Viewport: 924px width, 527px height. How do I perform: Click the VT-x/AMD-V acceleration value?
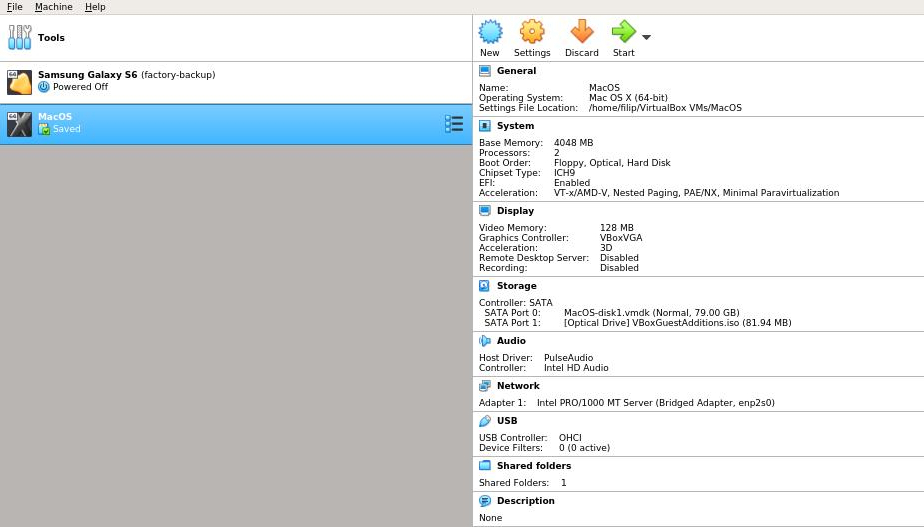pos(696,193)
